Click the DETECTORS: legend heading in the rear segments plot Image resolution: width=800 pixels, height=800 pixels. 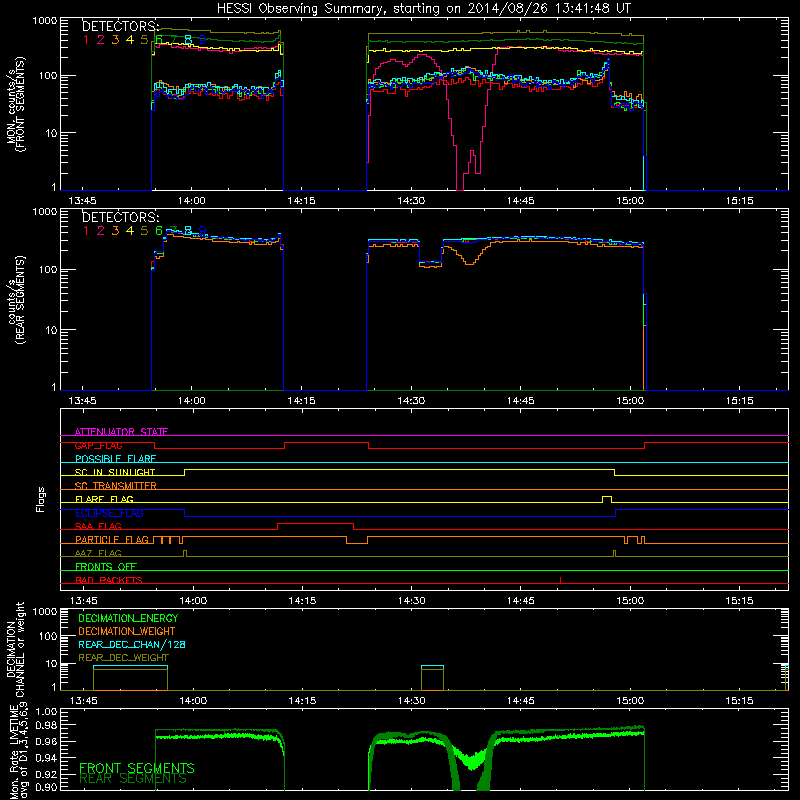pos(120,218)
